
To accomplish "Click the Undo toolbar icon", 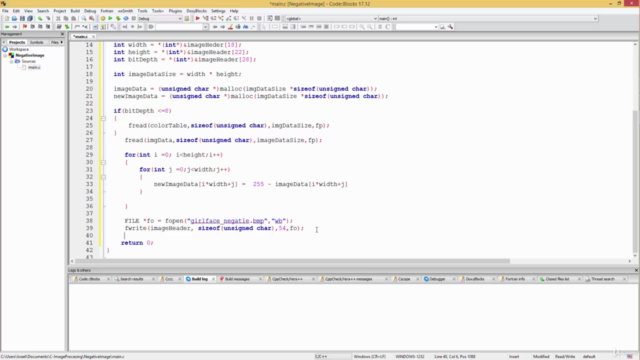I will [x=40, y=18].
